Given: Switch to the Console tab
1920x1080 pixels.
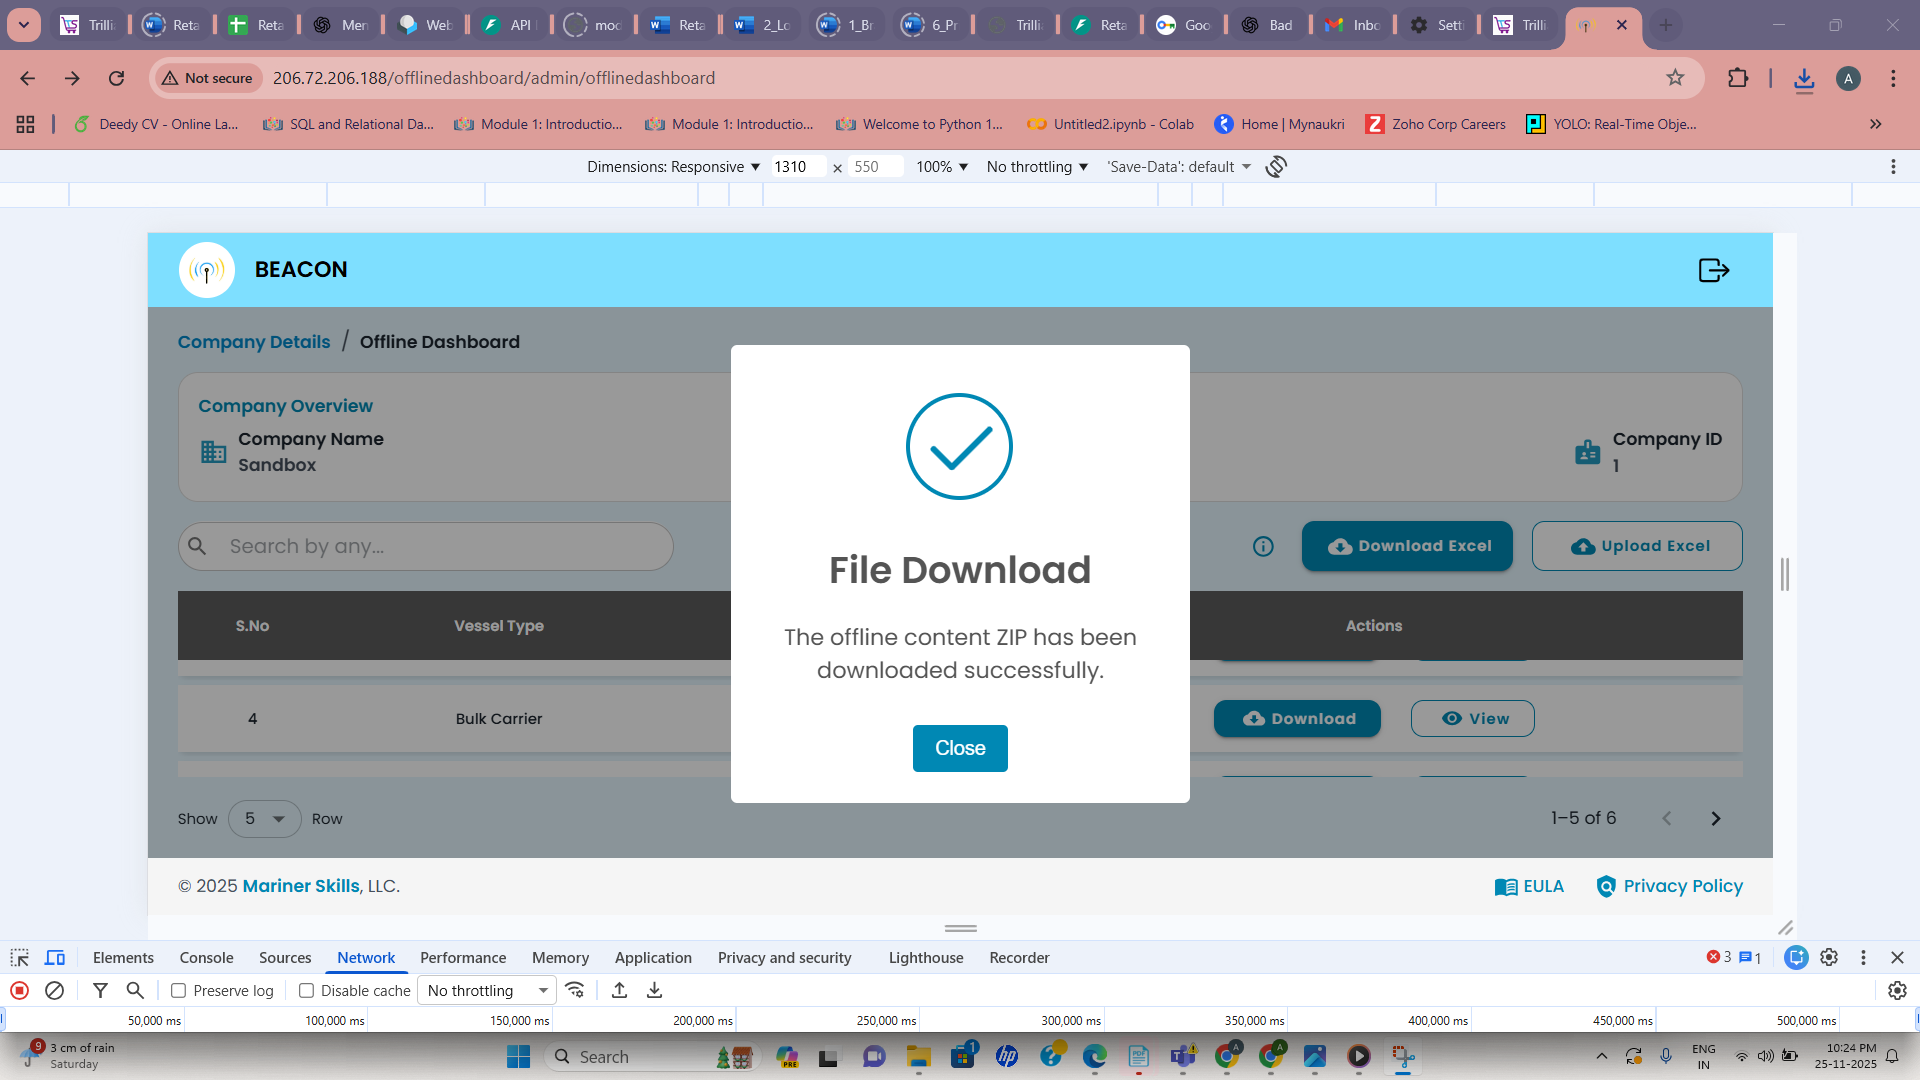Looking at the screenshot, I should (x=206, y=957).
